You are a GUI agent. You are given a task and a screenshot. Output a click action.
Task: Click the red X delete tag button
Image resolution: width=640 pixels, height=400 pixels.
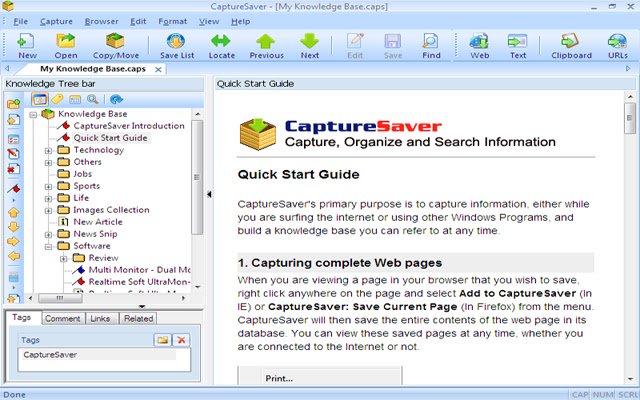(x=181, y=340)
